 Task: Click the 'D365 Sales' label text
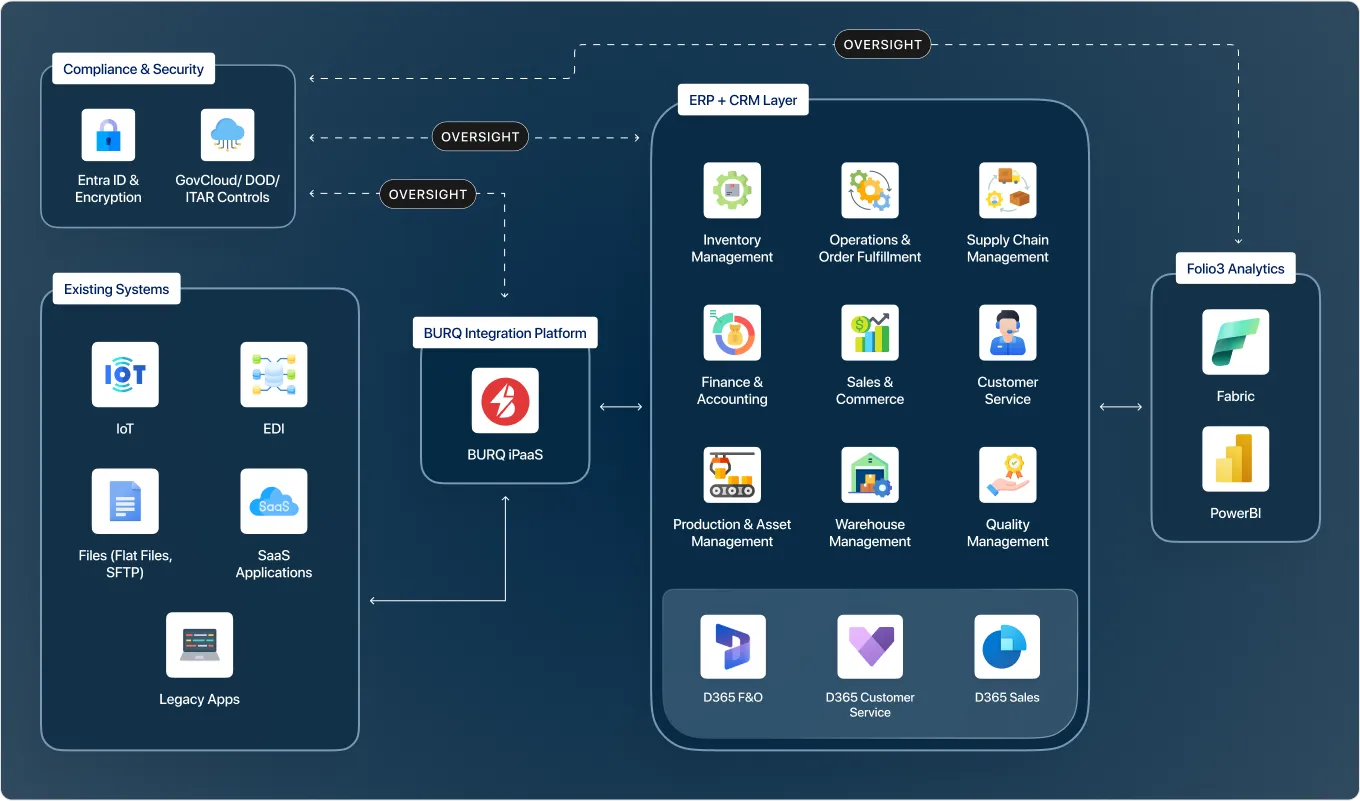coord(1007,697)
